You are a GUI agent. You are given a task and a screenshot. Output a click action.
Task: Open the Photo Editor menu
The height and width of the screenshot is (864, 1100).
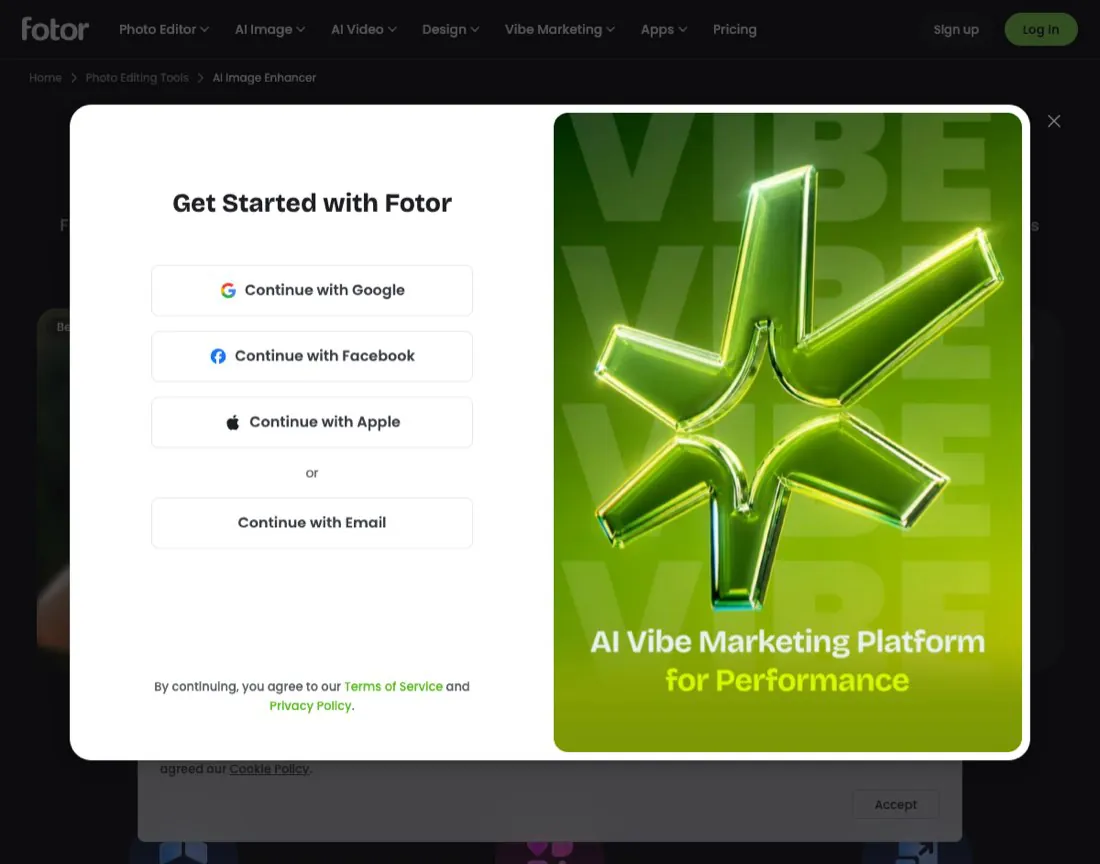(163, 29)
